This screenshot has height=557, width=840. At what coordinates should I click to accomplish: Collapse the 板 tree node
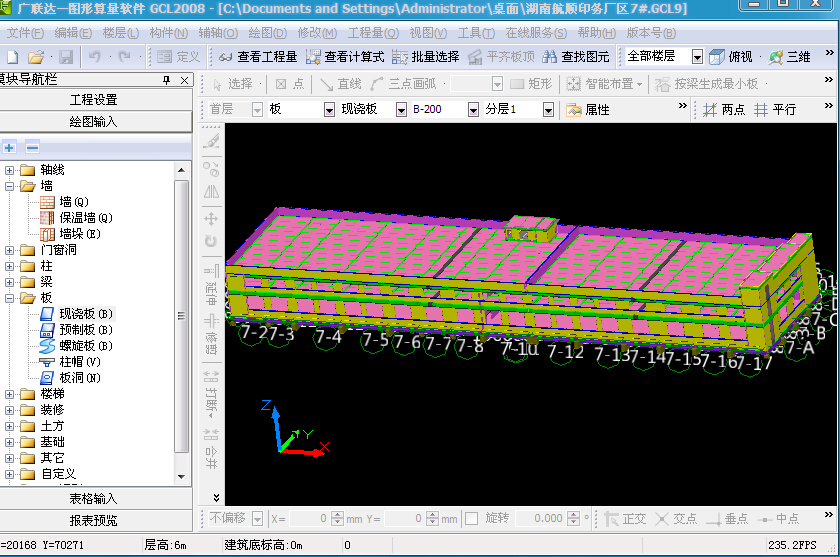point(9,298)
